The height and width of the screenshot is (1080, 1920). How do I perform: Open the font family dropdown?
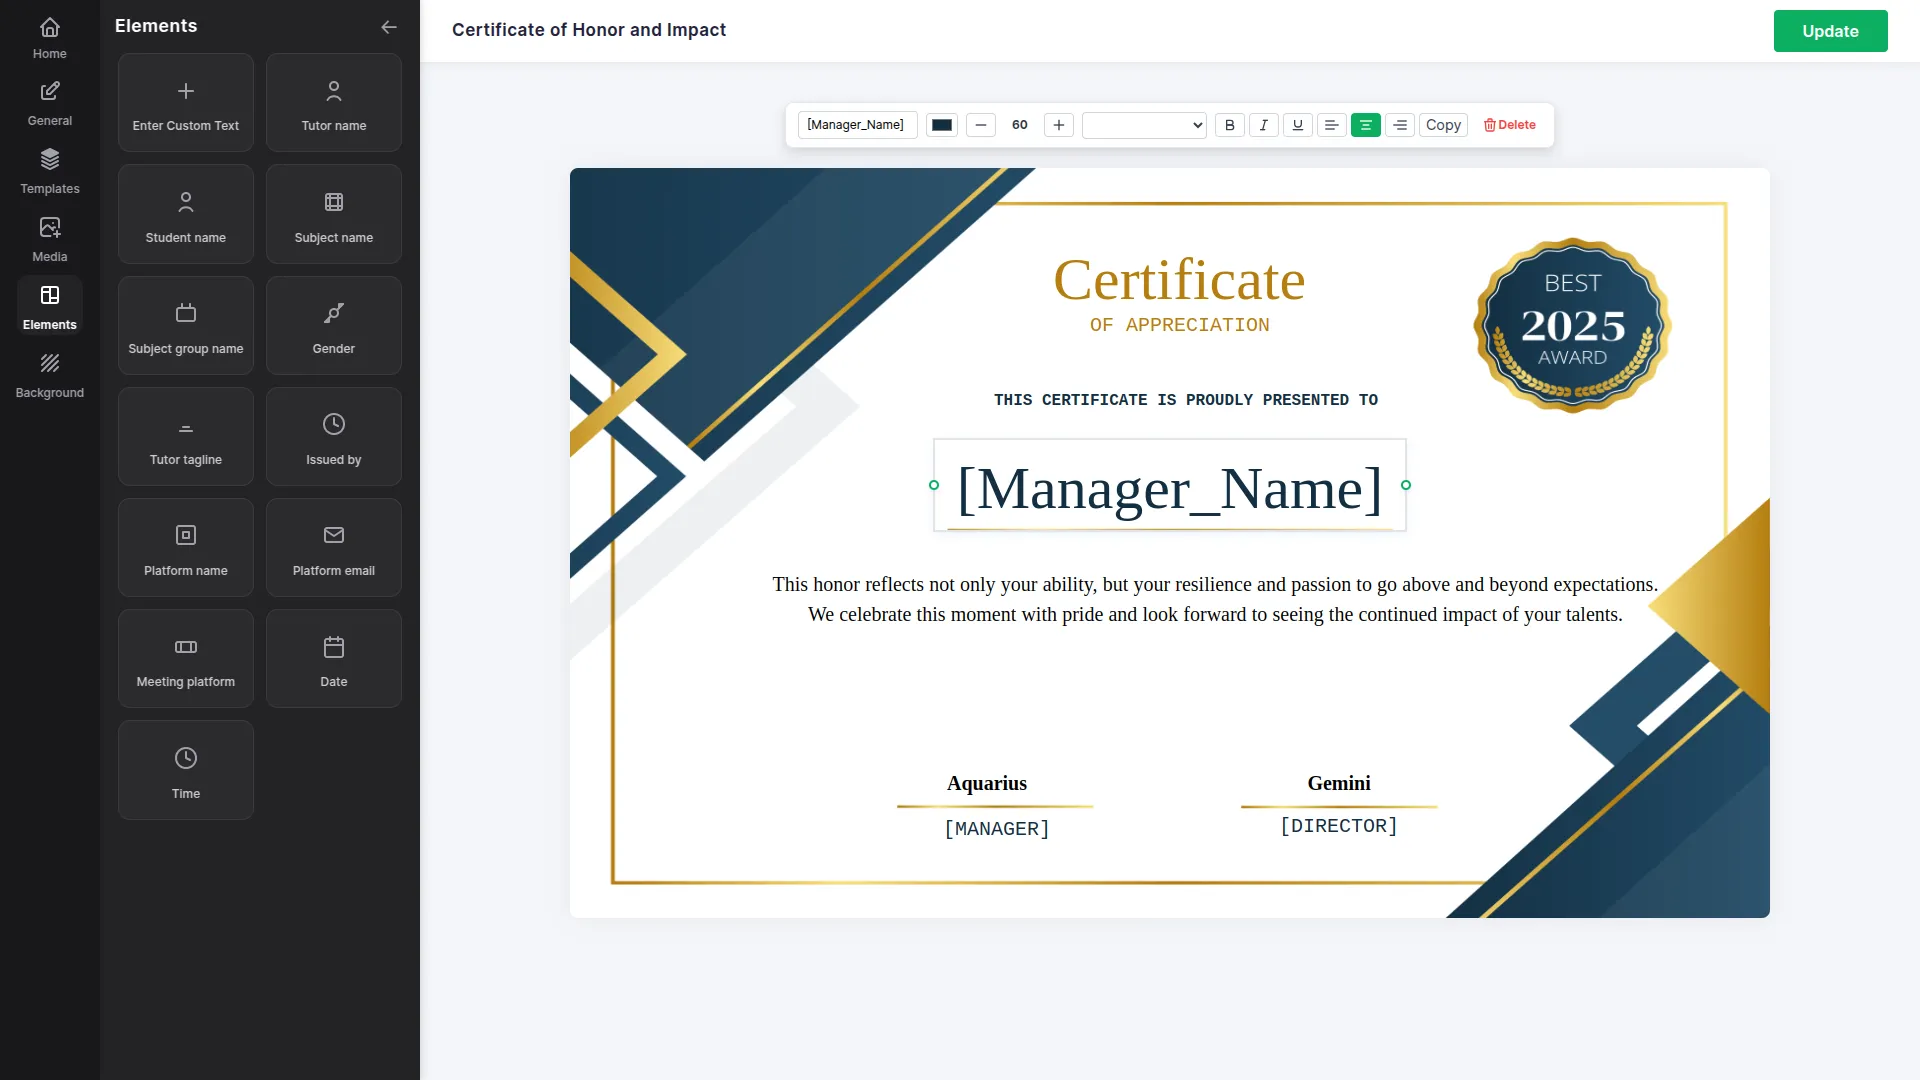tap(1143, 125)
